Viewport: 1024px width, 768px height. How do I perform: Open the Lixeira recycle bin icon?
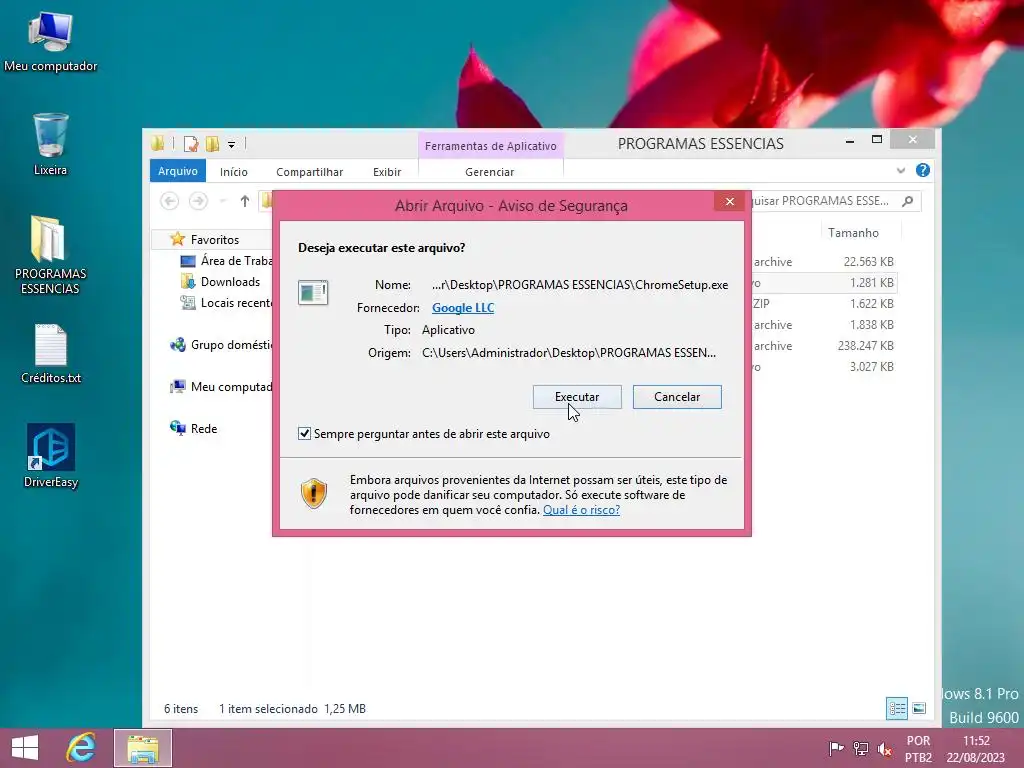(x=50, y=145)
